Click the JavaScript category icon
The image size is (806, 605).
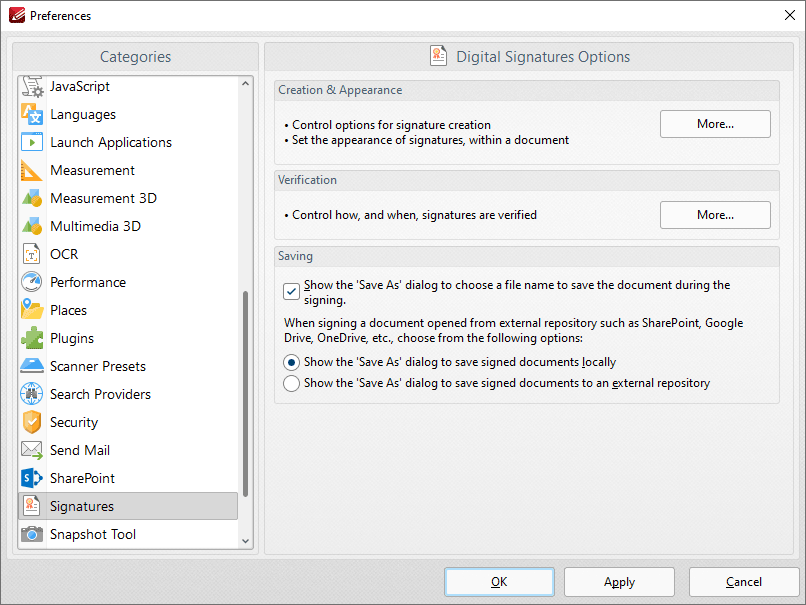32,86
